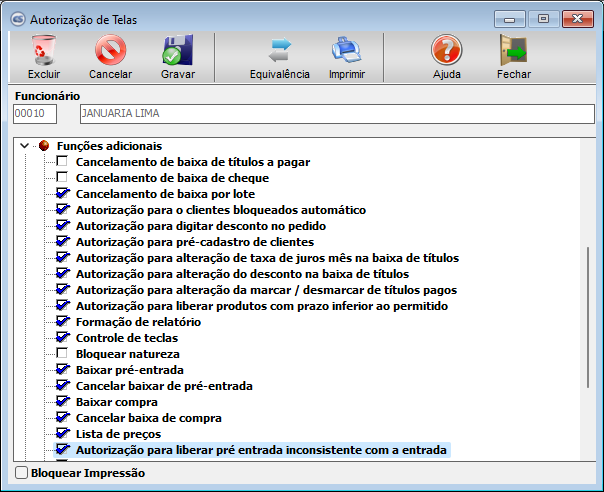Viewport: 604px width, 492px height.
Task: Collapse the Funções adicionais tree node
Action: pyautogui.click(x=24, y=146)
